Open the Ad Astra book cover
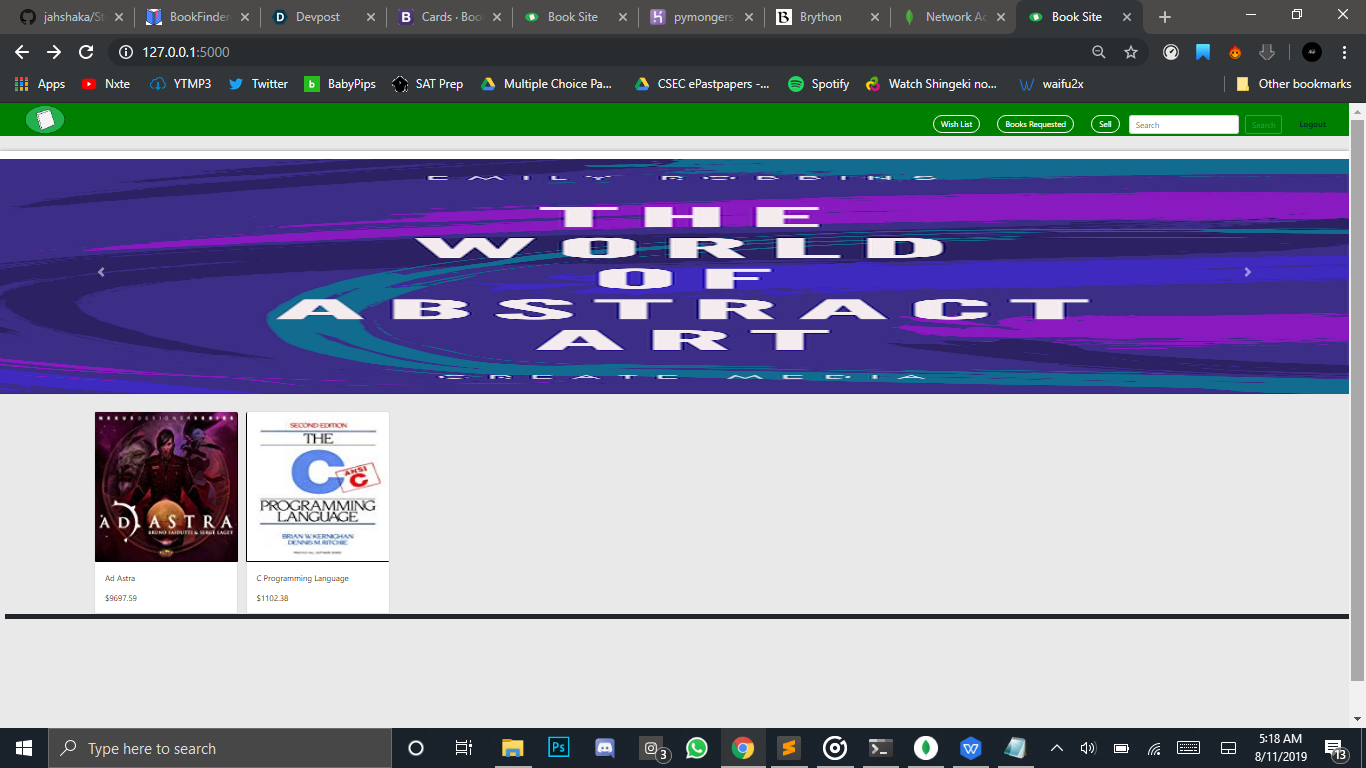The image size is (1366, 768). click(166, 487)
